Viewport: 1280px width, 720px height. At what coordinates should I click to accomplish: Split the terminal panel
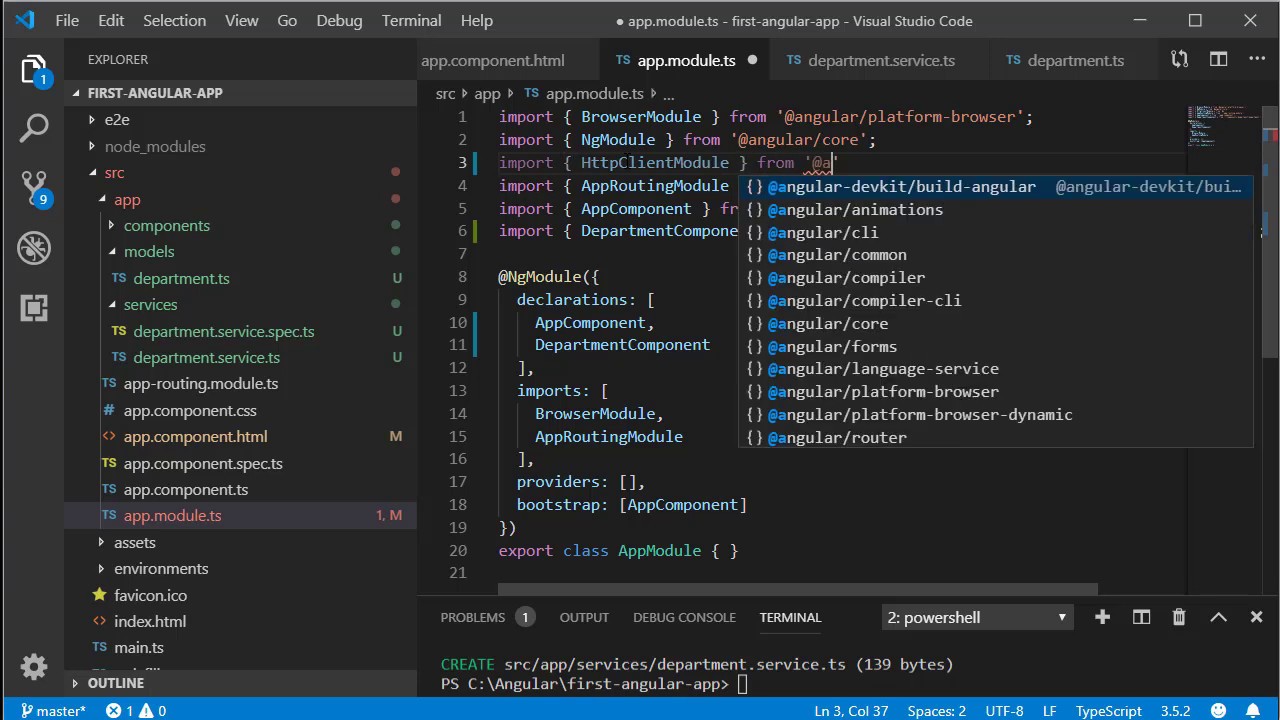tap(1141, 617)
